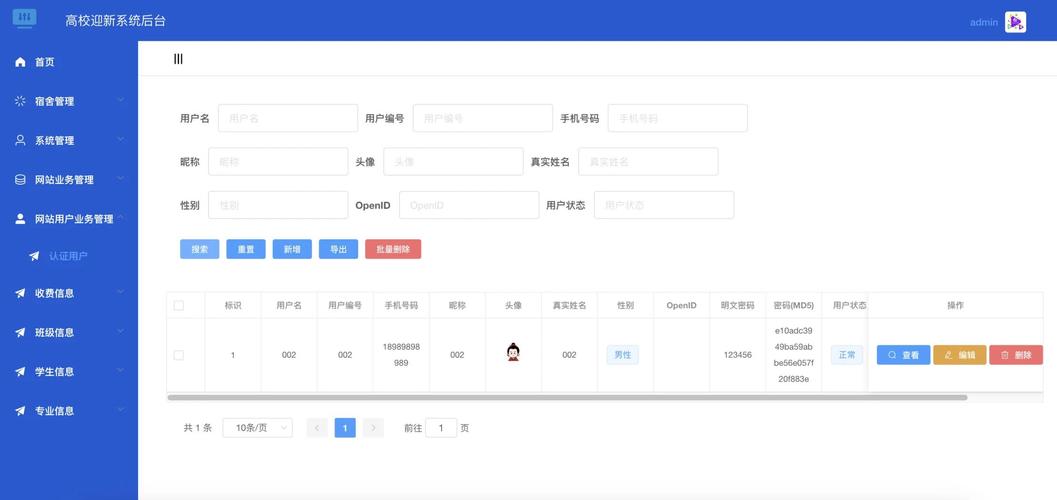The width and height of the screenshot is (1057, 500).
Task: Click the 宿舍管理 sidebar icon
Action: click(20, 101)
